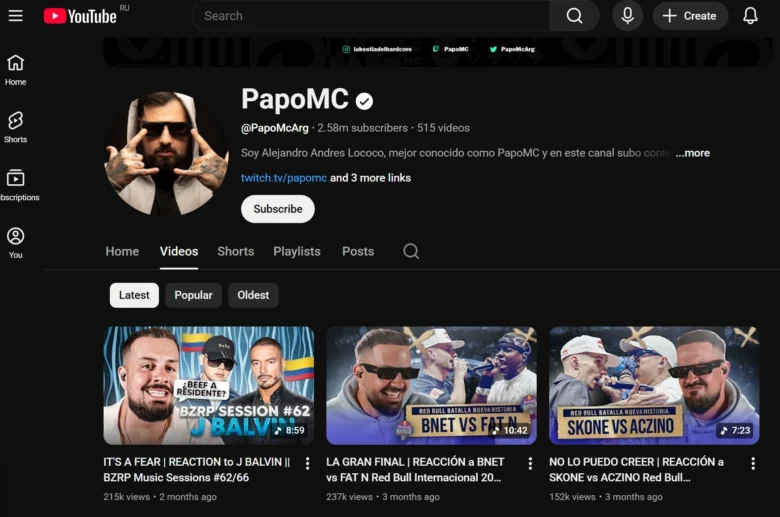This screenshot has height=517, width=780.
Task: Open the Instagram labestiadelhardcore banner link
Action: pos(378,49)
